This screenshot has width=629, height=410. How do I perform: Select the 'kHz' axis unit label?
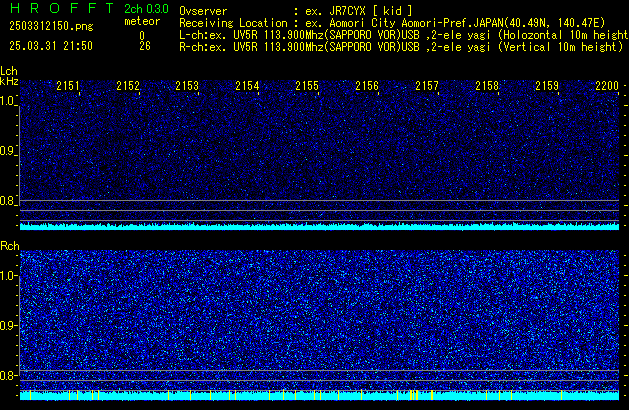pos(9,81)
